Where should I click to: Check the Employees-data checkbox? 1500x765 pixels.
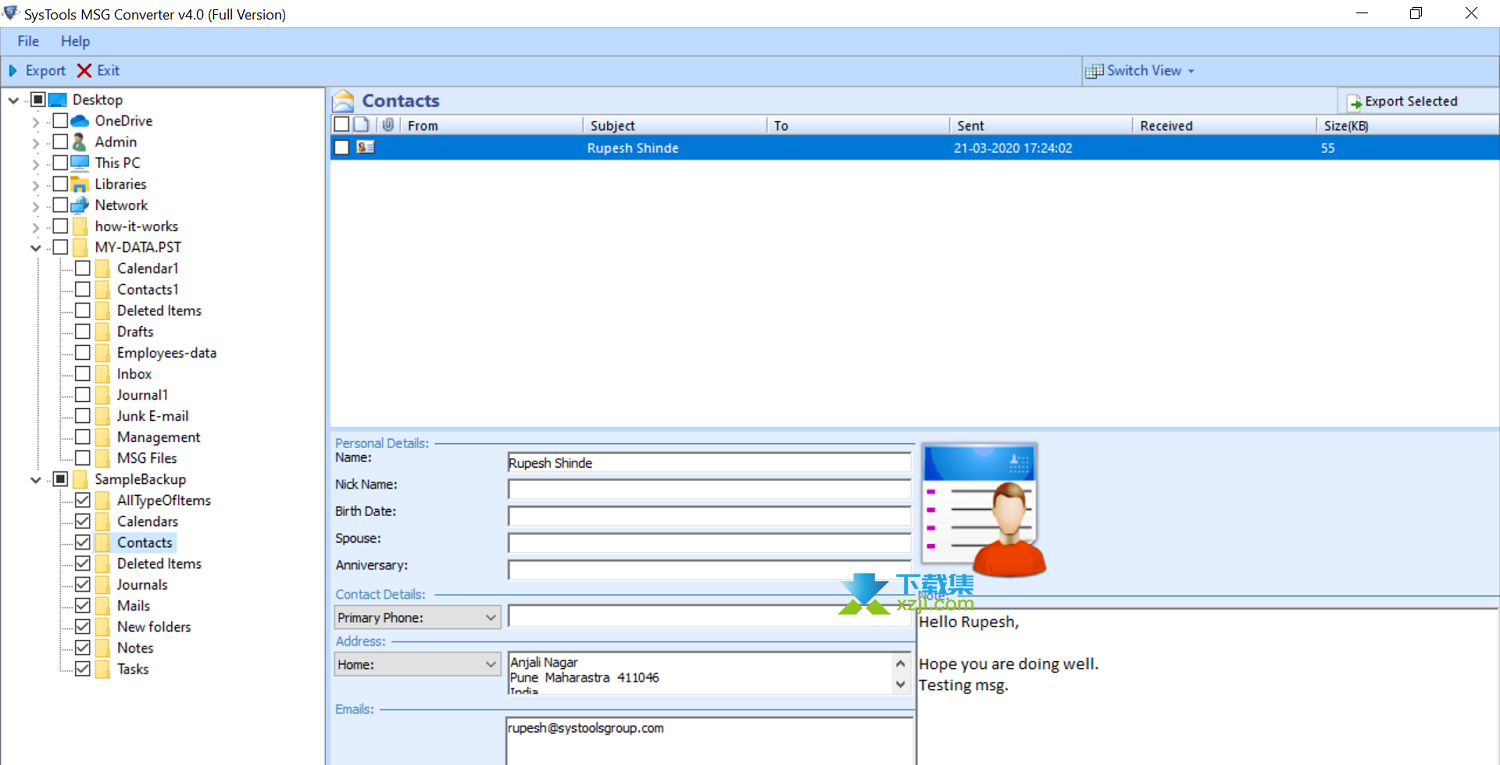[x=83, y=353]
